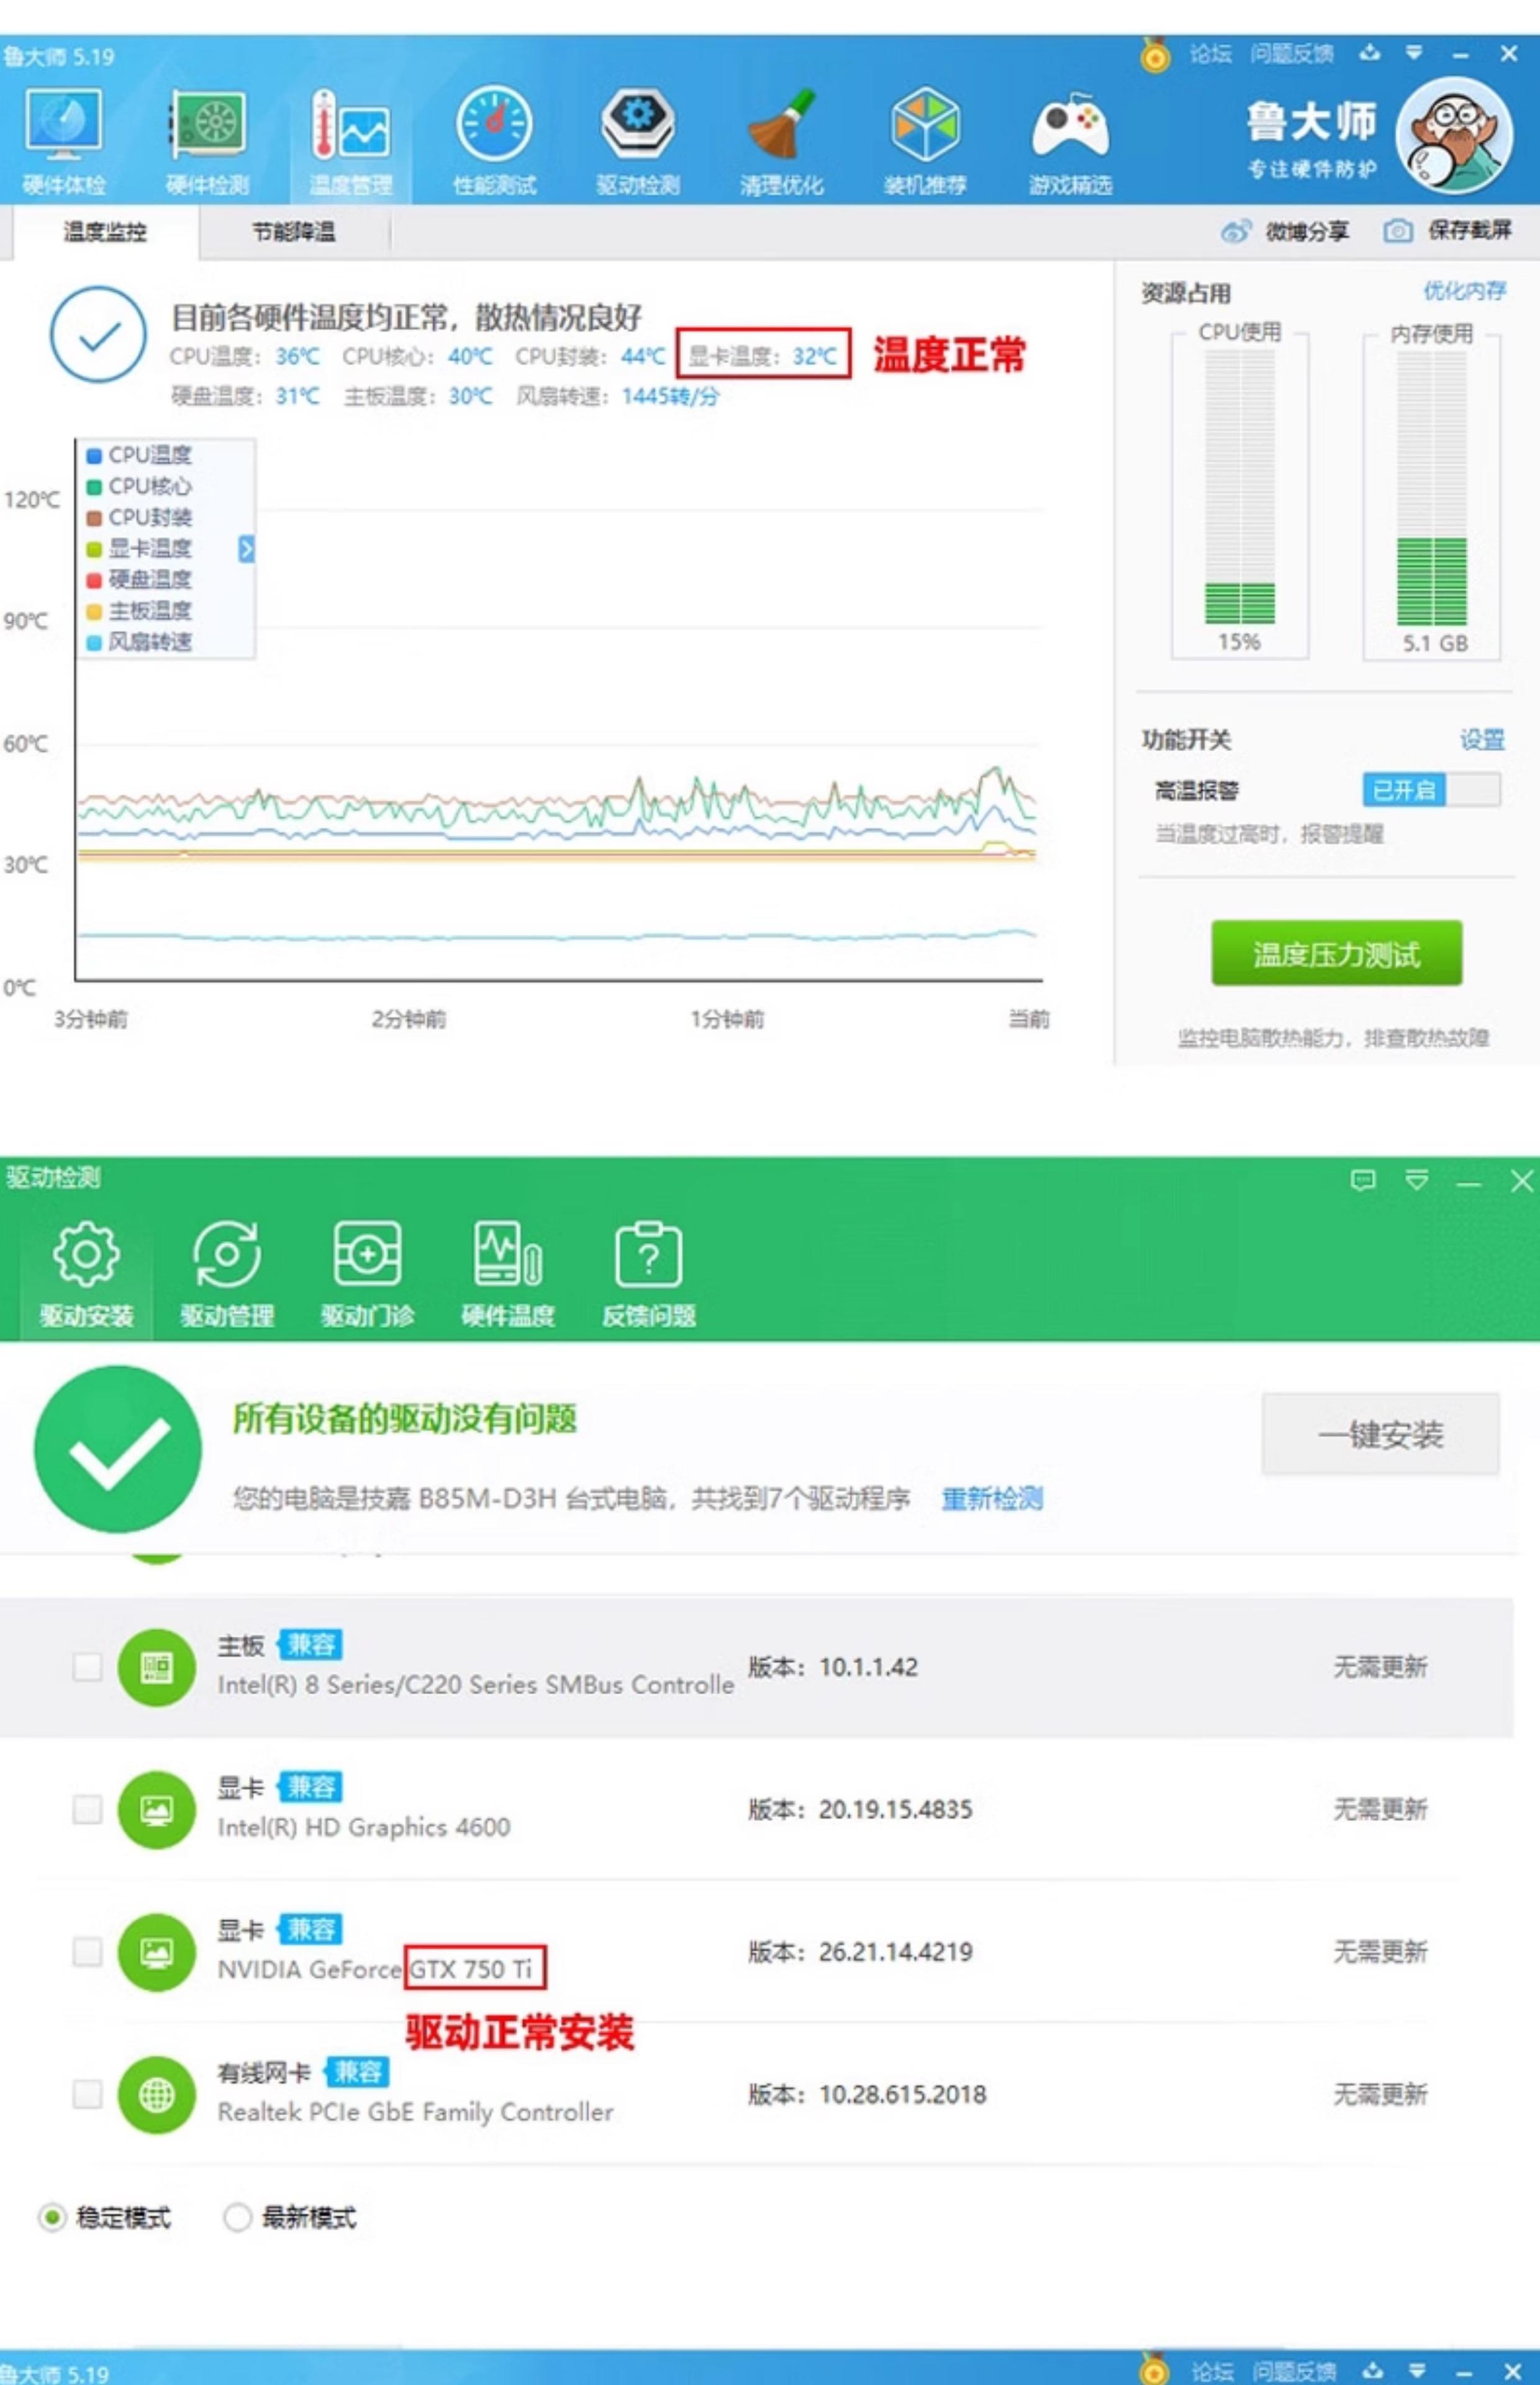Click 版本 26.21.14.4219 text
This screenshot has height=2385, width=1540.
860,1951
